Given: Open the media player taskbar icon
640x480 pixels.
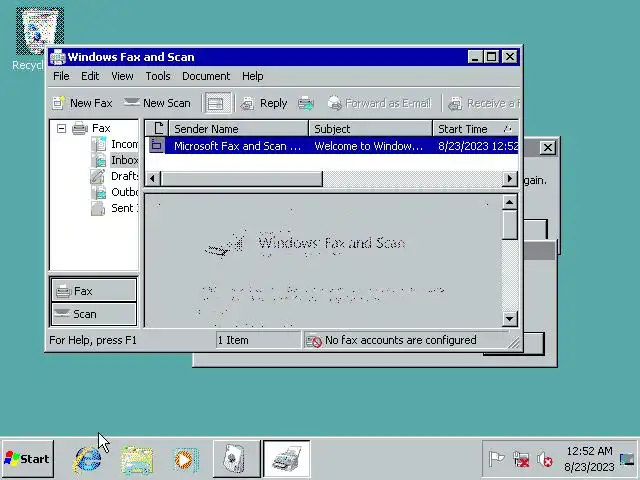Looking at the screenshot, I should point(185,460).
